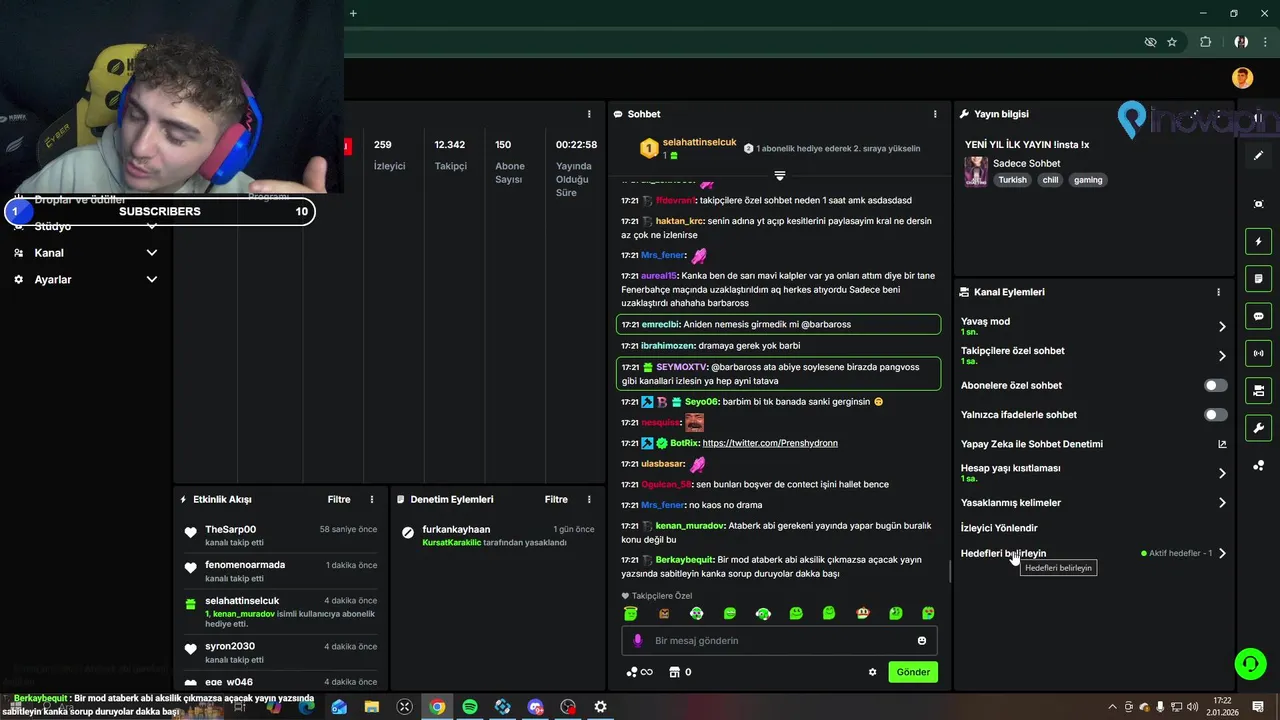
Task: Collapse the chat leaderboard arrow
Action: (x=780, y=175)
